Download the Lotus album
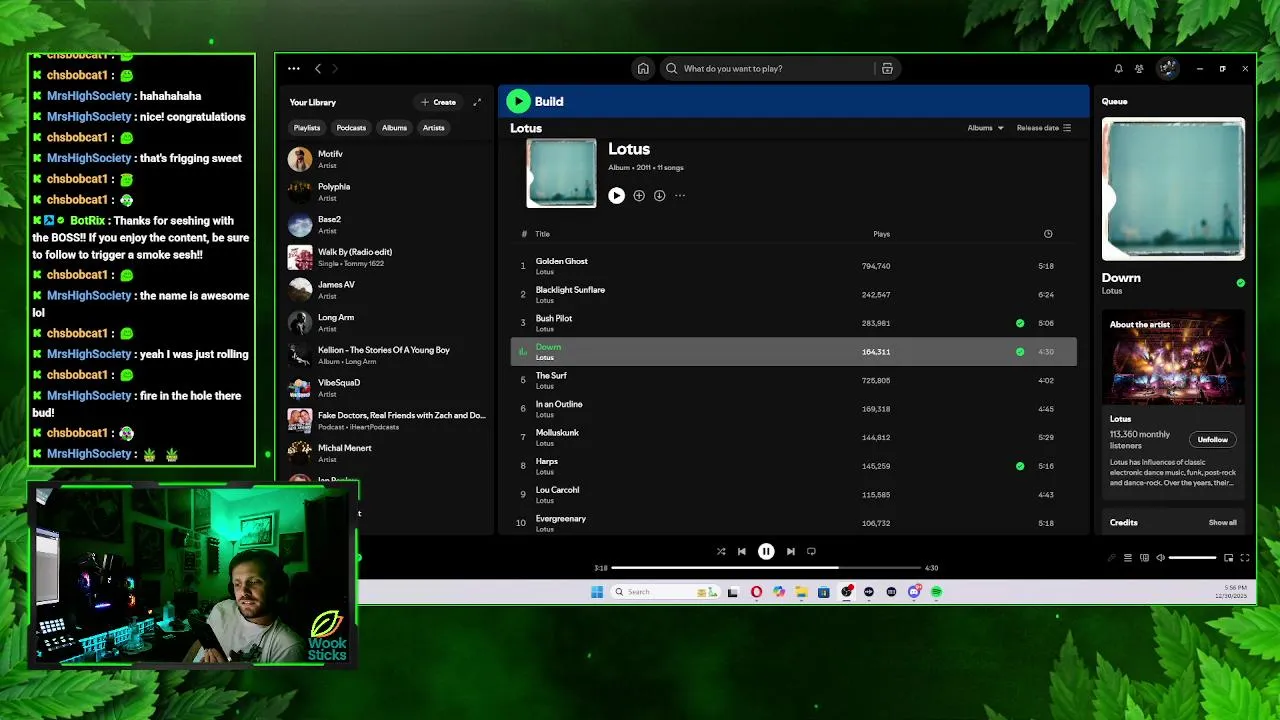This screenshot has width=1280, height=720. coord(659,196)
